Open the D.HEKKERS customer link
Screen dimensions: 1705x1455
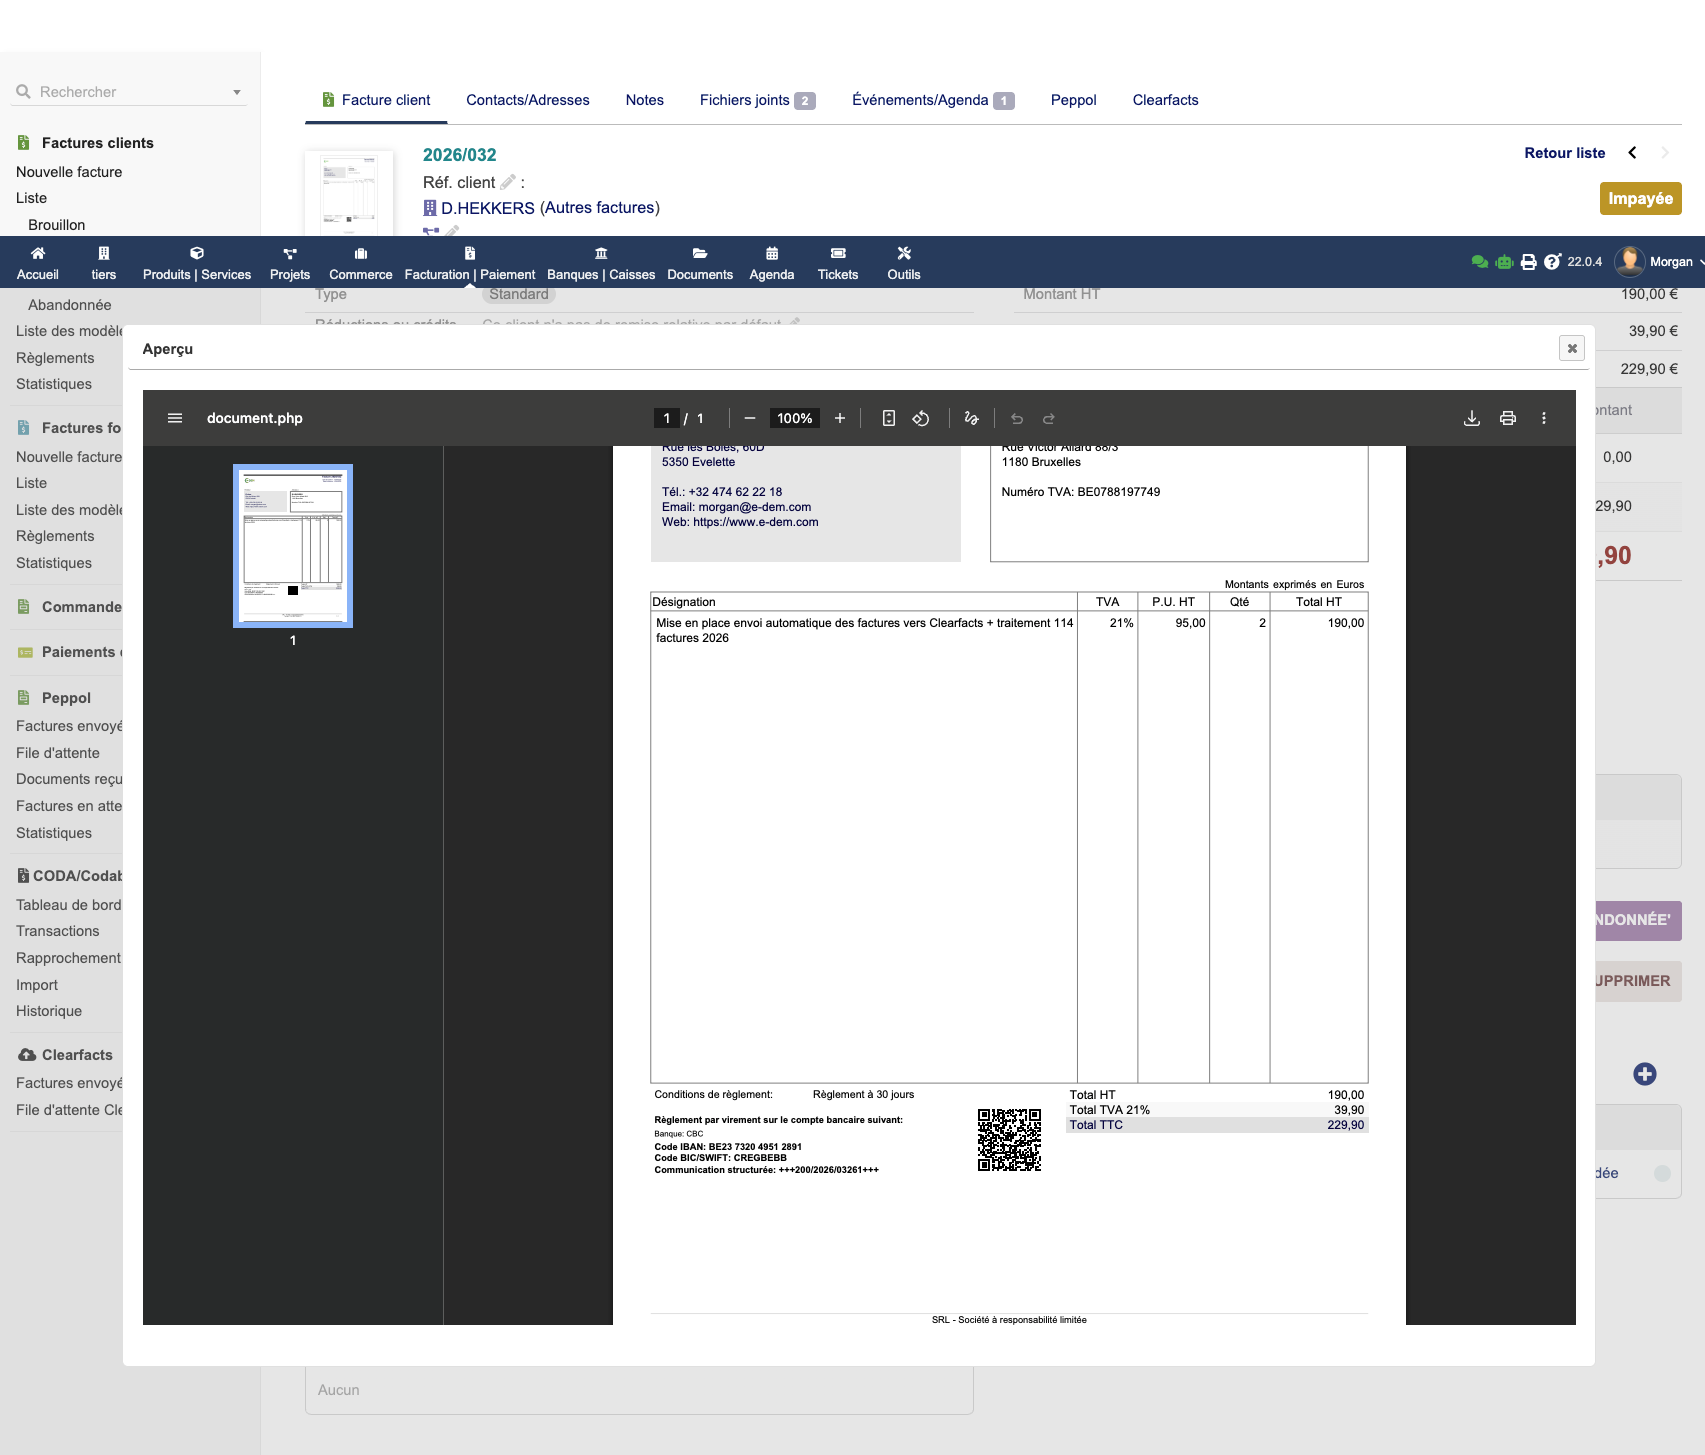click(x=487, y=208)
